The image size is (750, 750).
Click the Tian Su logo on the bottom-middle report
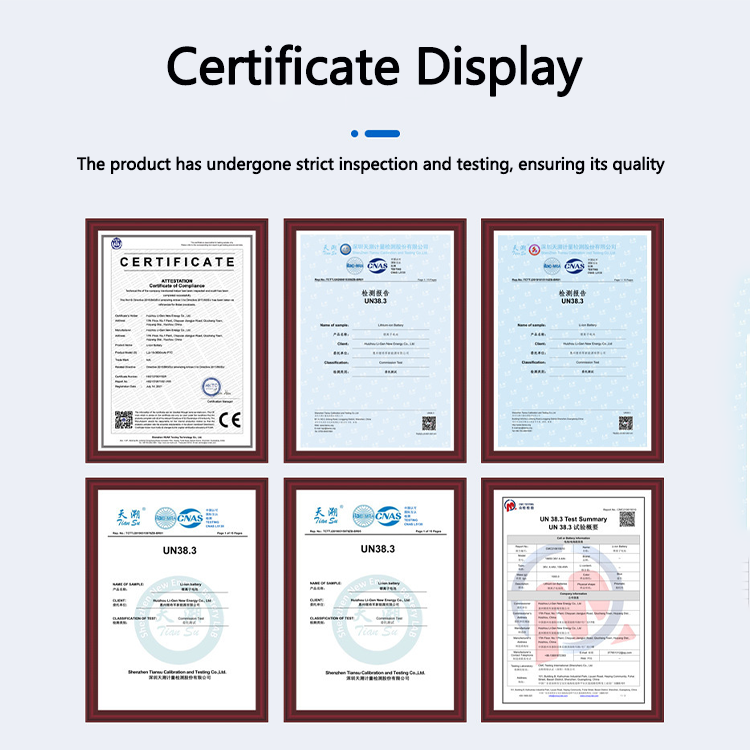(x=328, y=515)
